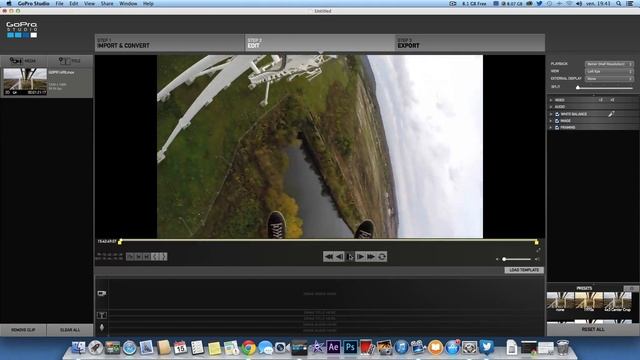Viewport: 640px width, 360px height.
Task: Click the fast forward button
Action: [371, 257]
